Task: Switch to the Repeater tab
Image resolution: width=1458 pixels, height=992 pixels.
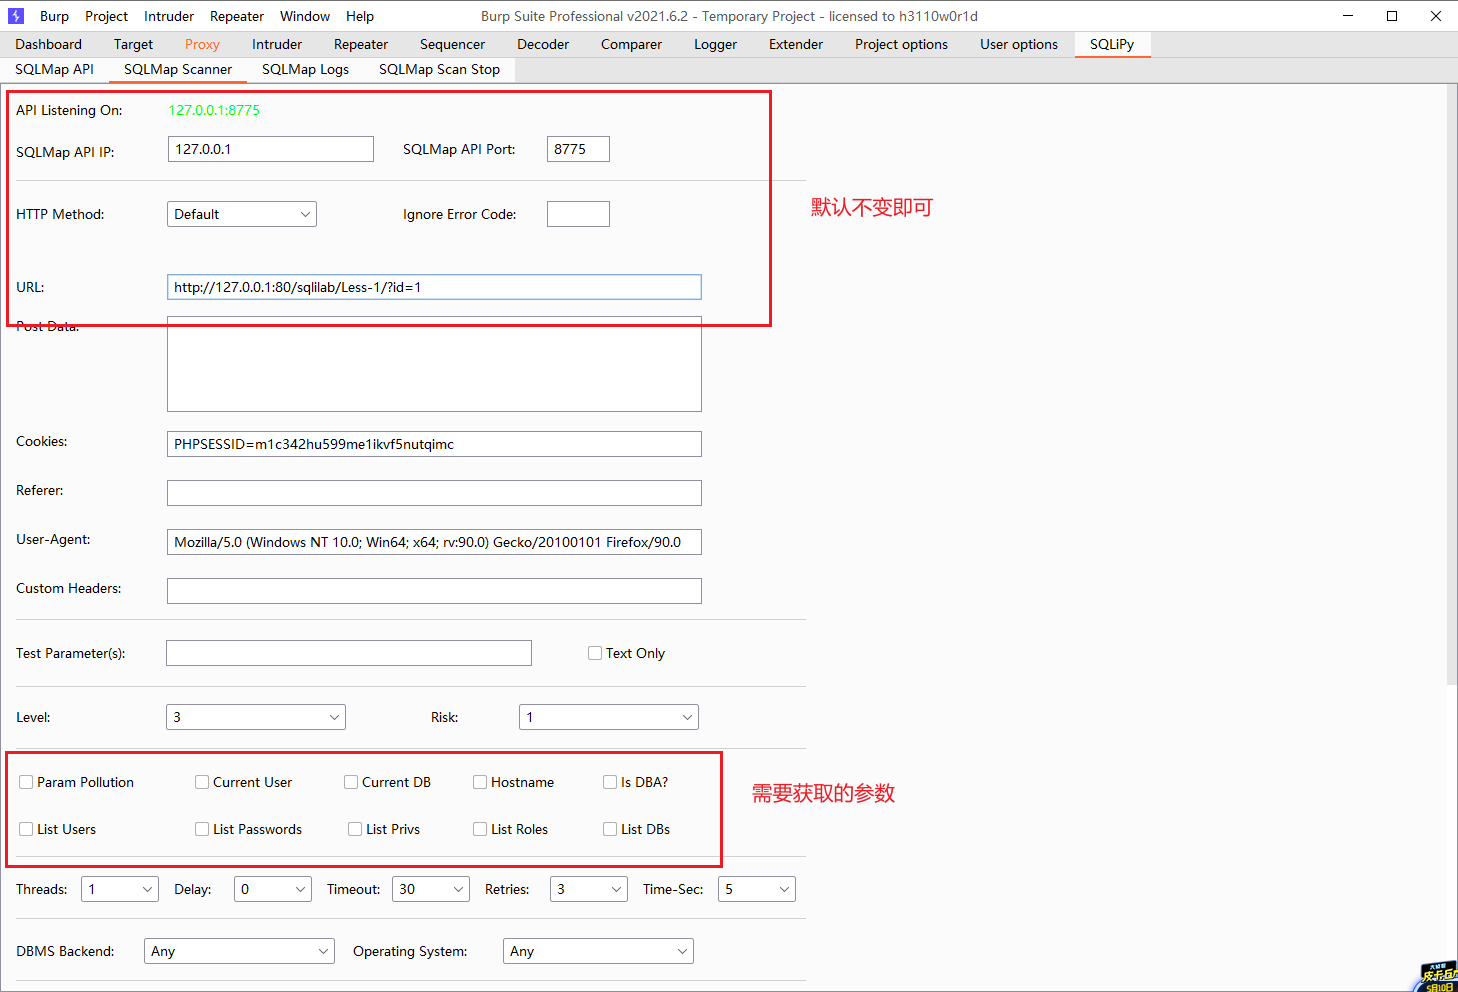Action: pyautogui.click(x=361, y=44)
